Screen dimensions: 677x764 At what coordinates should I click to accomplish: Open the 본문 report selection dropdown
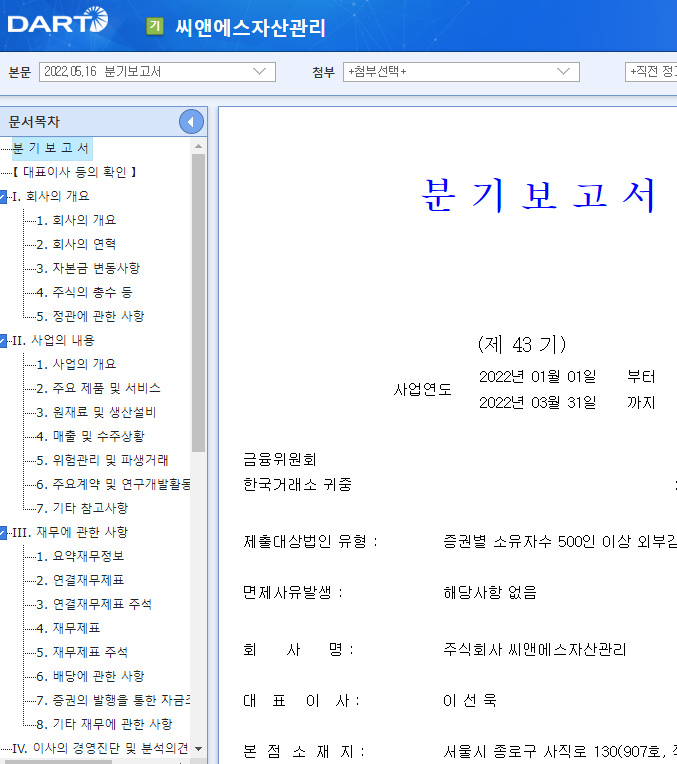click(x=157, y=72)
